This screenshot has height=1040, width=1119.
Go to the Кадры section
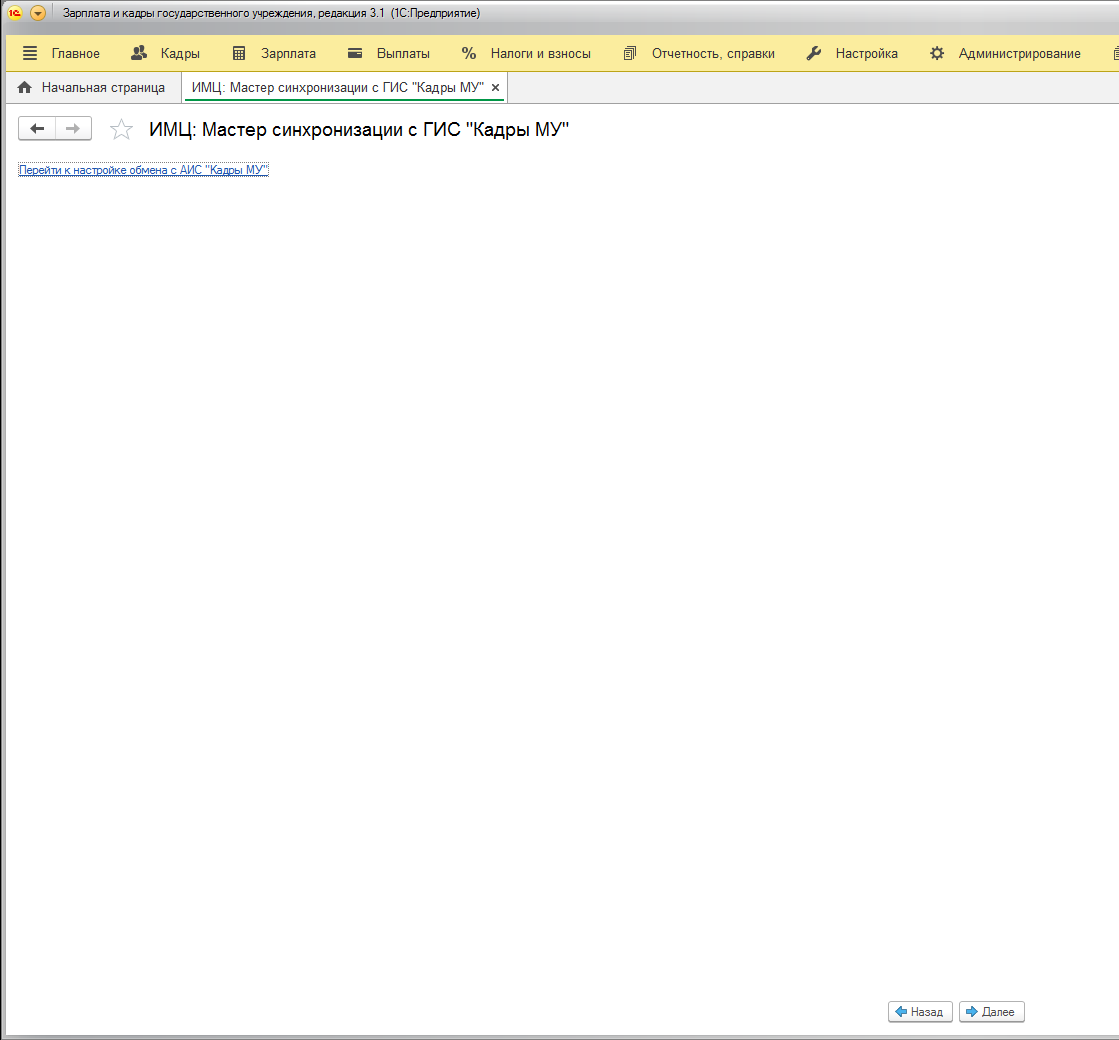tap(166, 54)
